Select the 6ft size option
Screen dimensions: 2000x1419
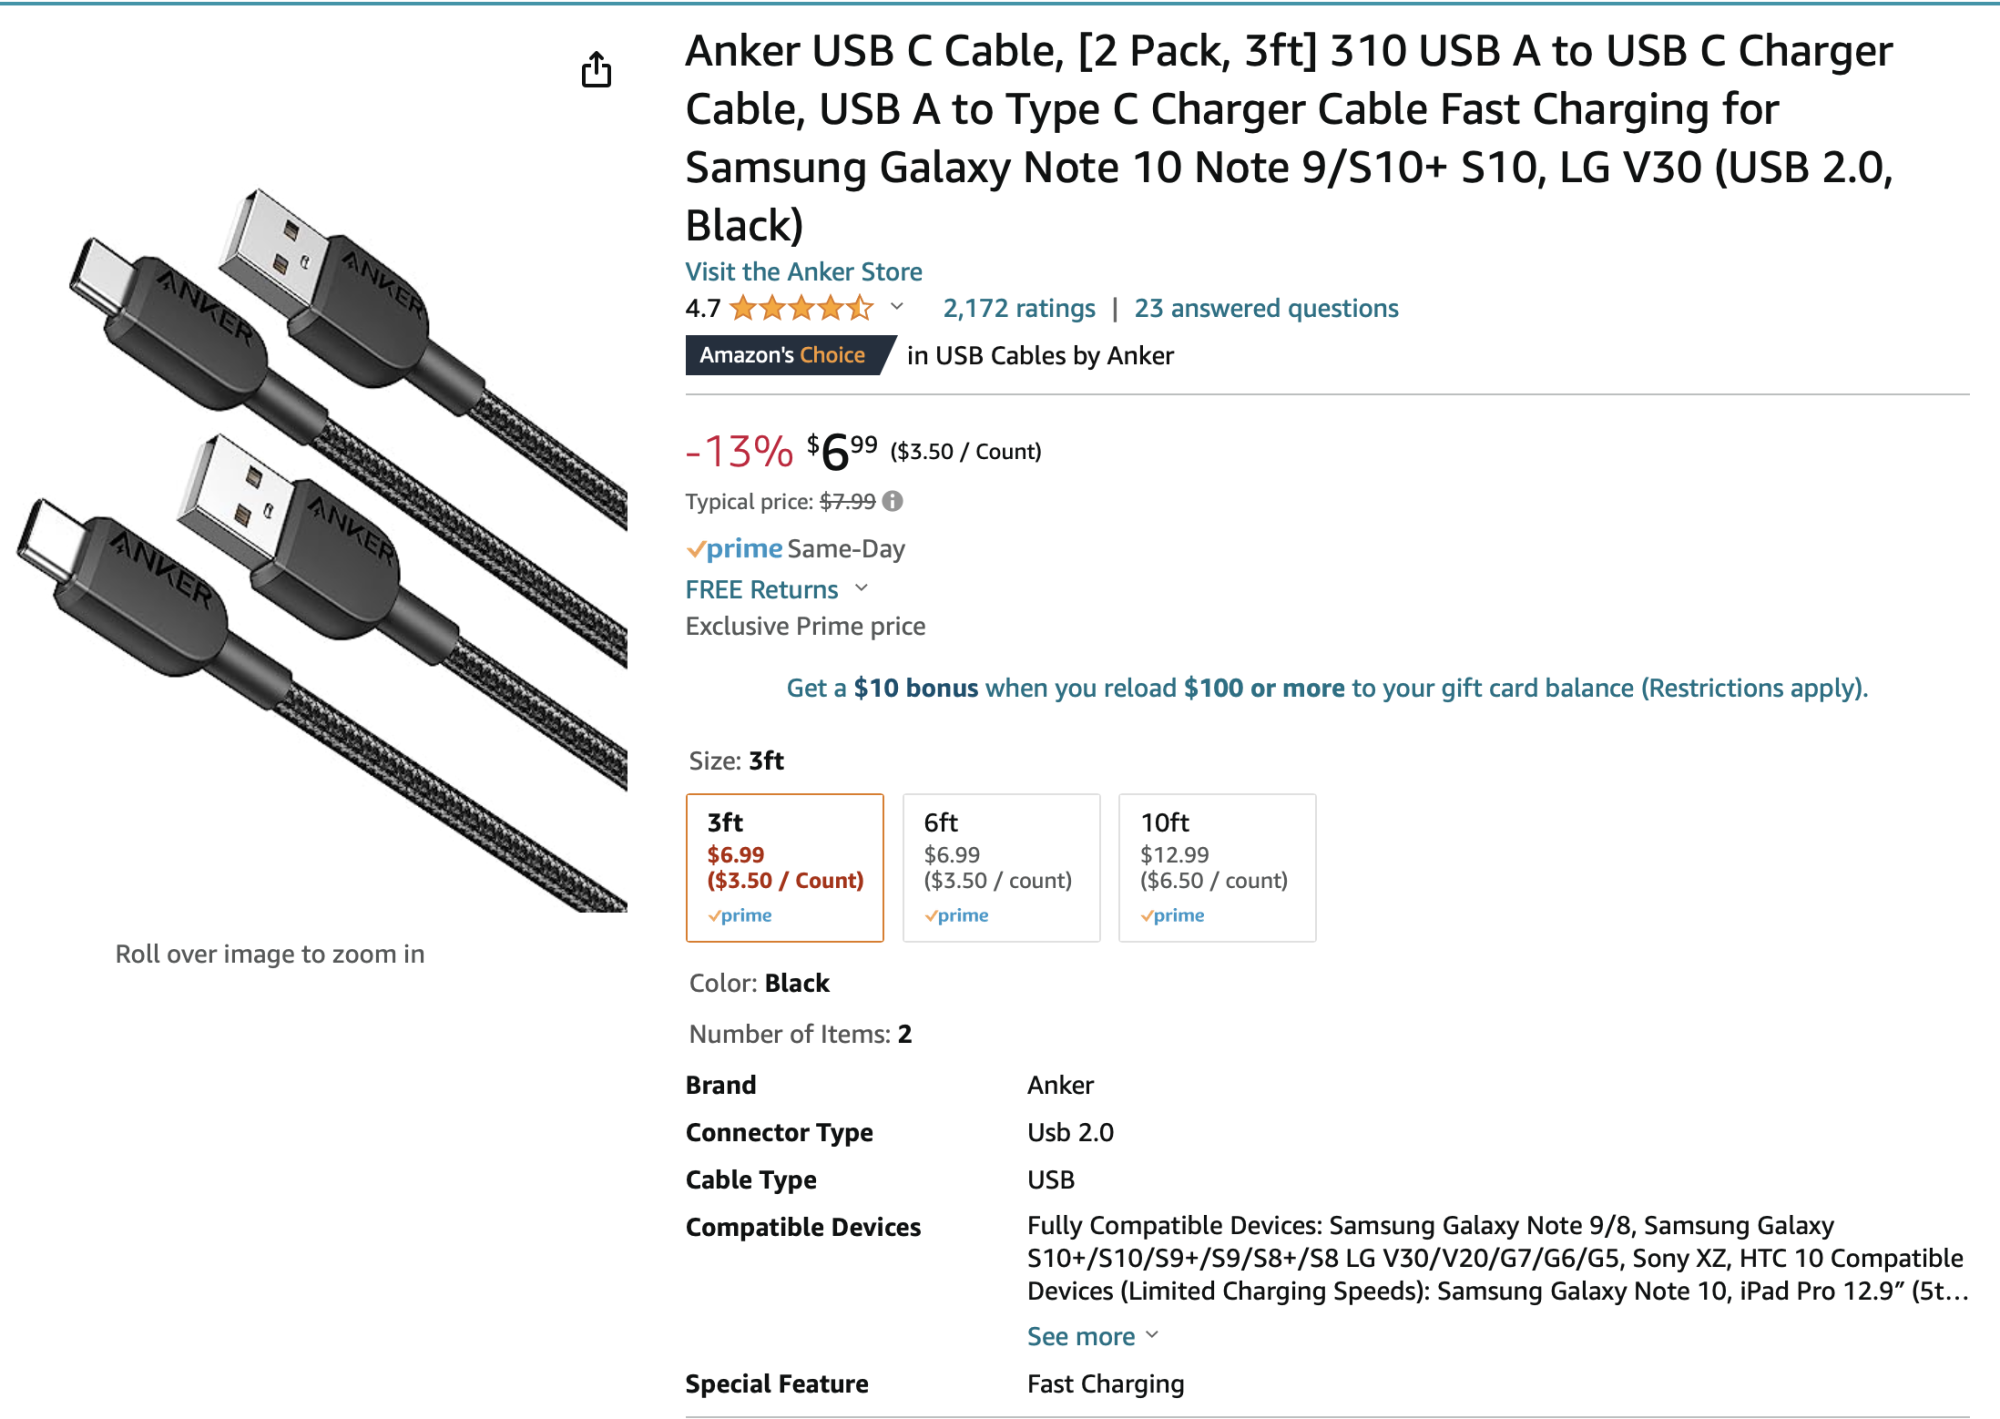(x=1001, y=866)
